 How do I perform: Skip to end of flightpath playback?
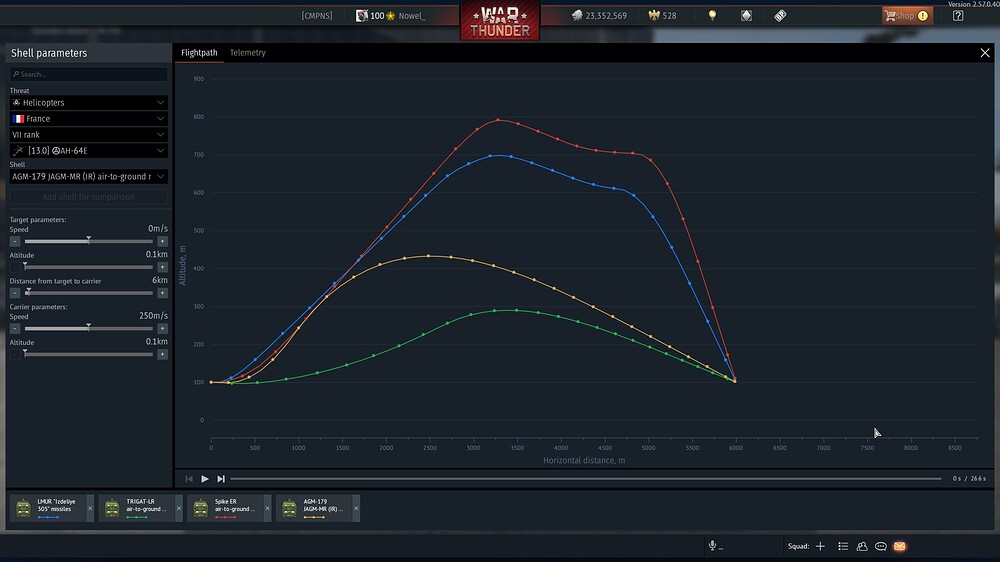pos(221,478)
